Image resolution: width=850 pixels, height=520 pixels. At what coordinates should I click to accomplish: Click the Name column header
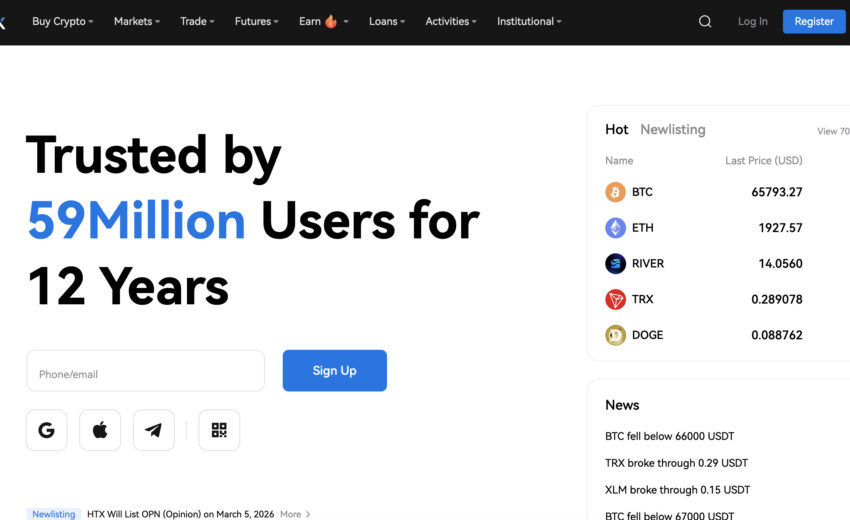tap(619, 161)
